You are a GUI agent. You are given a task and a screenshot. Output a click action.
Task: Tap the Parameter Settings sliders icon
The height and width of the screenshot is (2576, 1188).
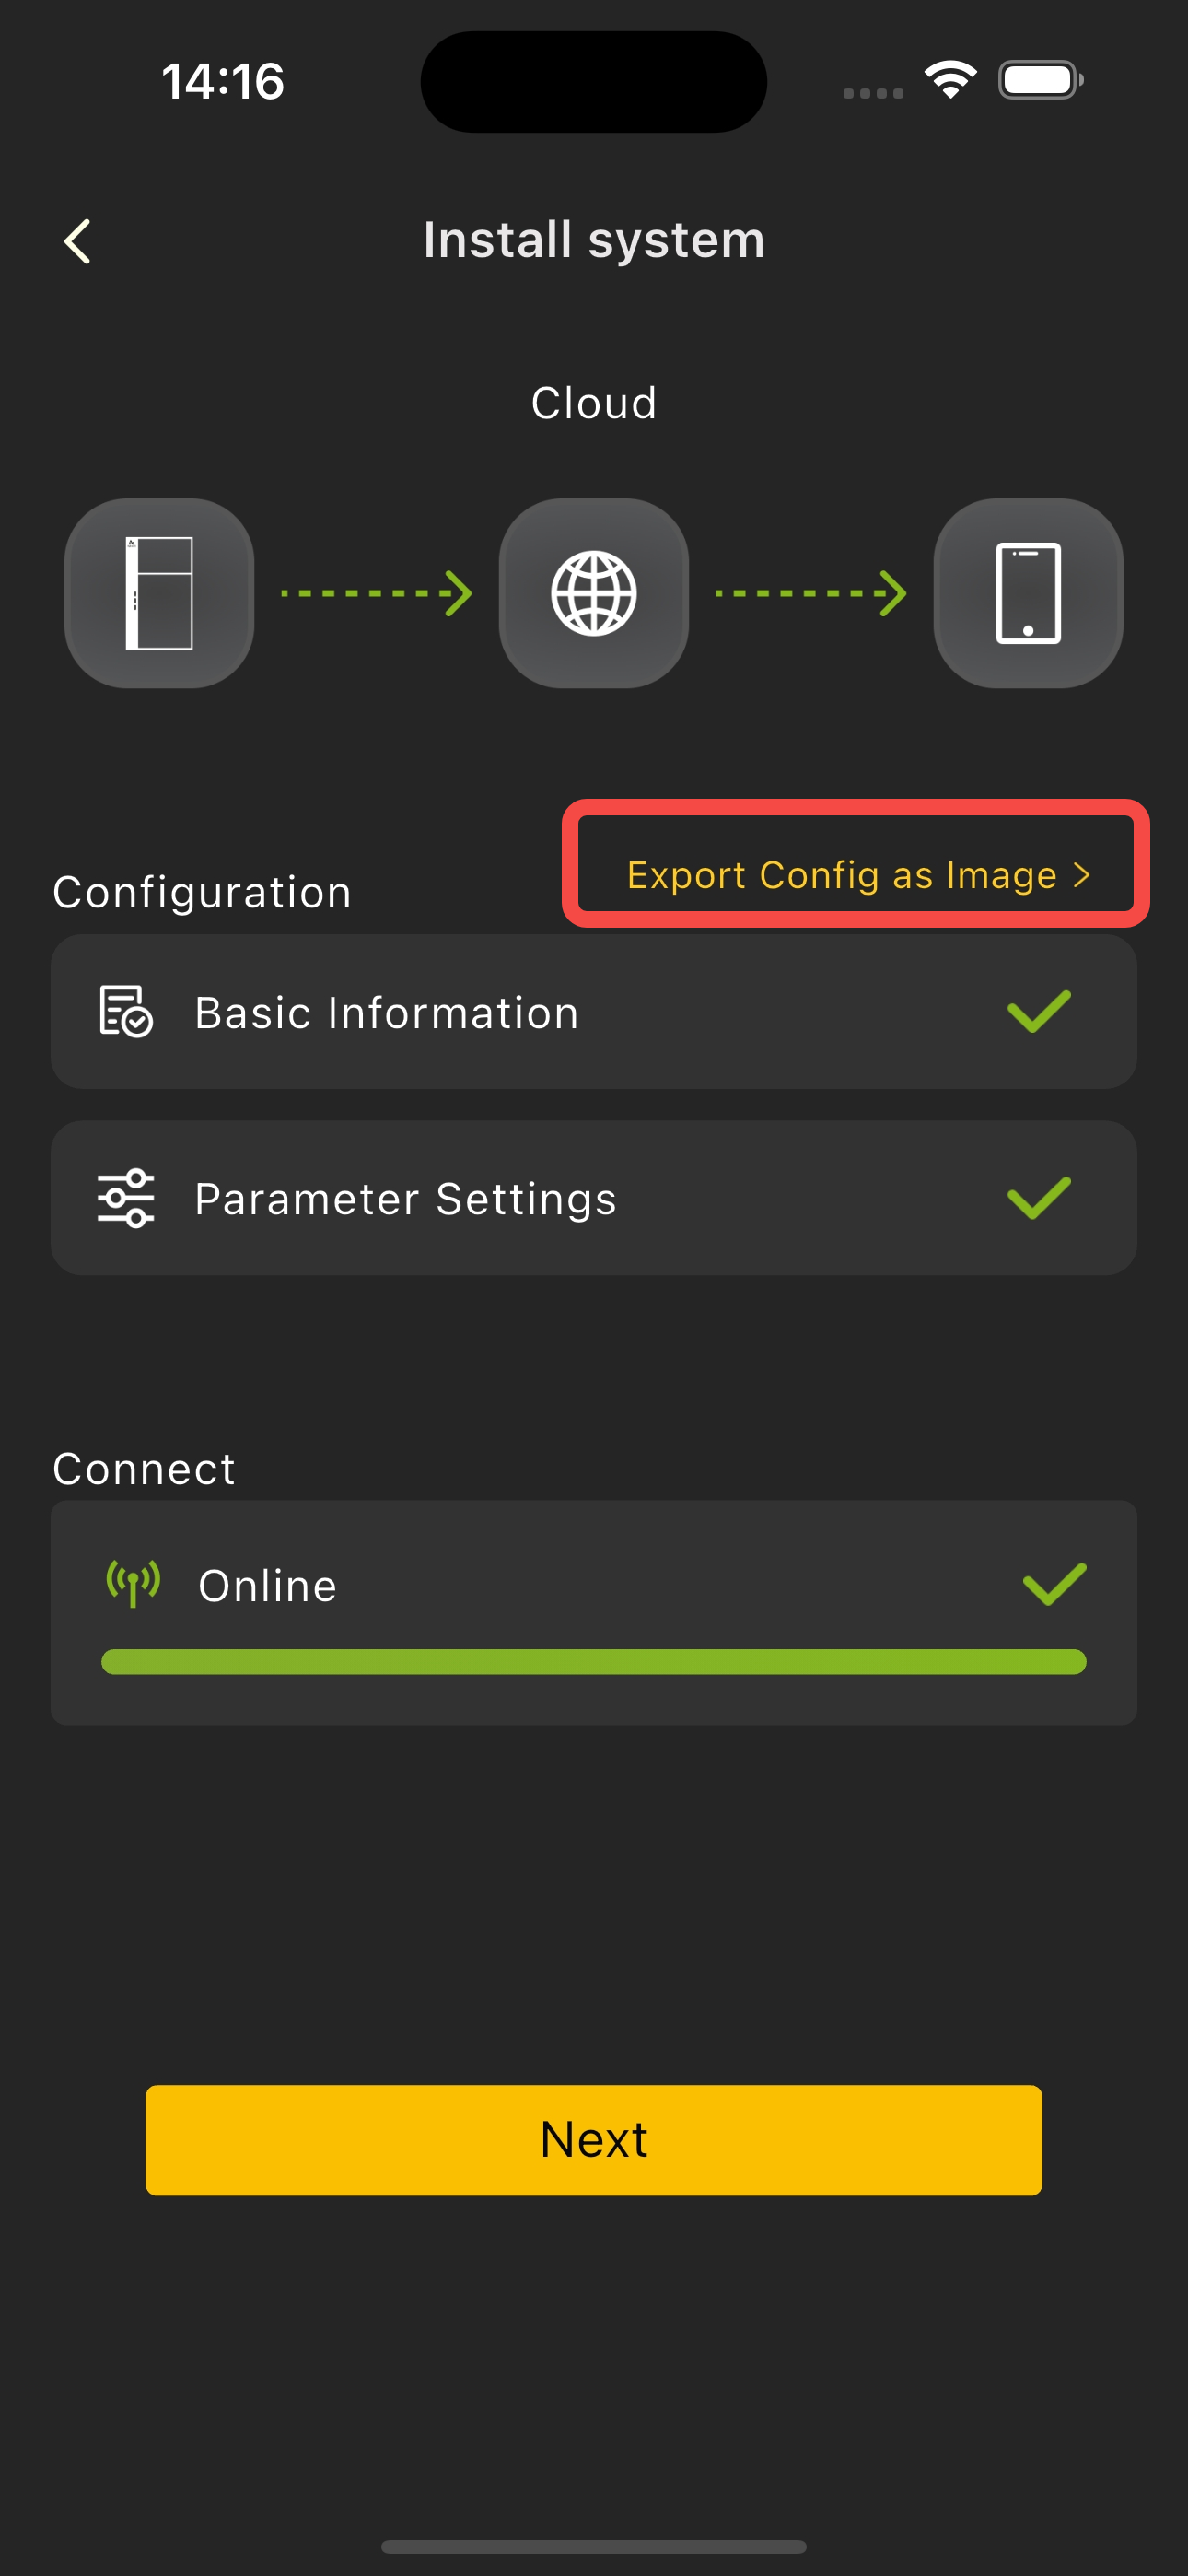click(x=126, y=1198)
